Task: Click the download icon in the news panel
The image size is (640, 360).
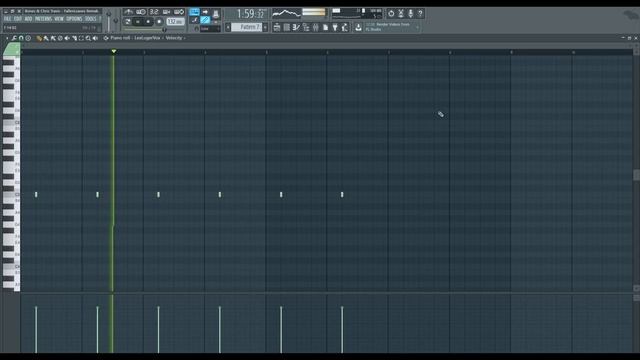Action: [358, 27]
